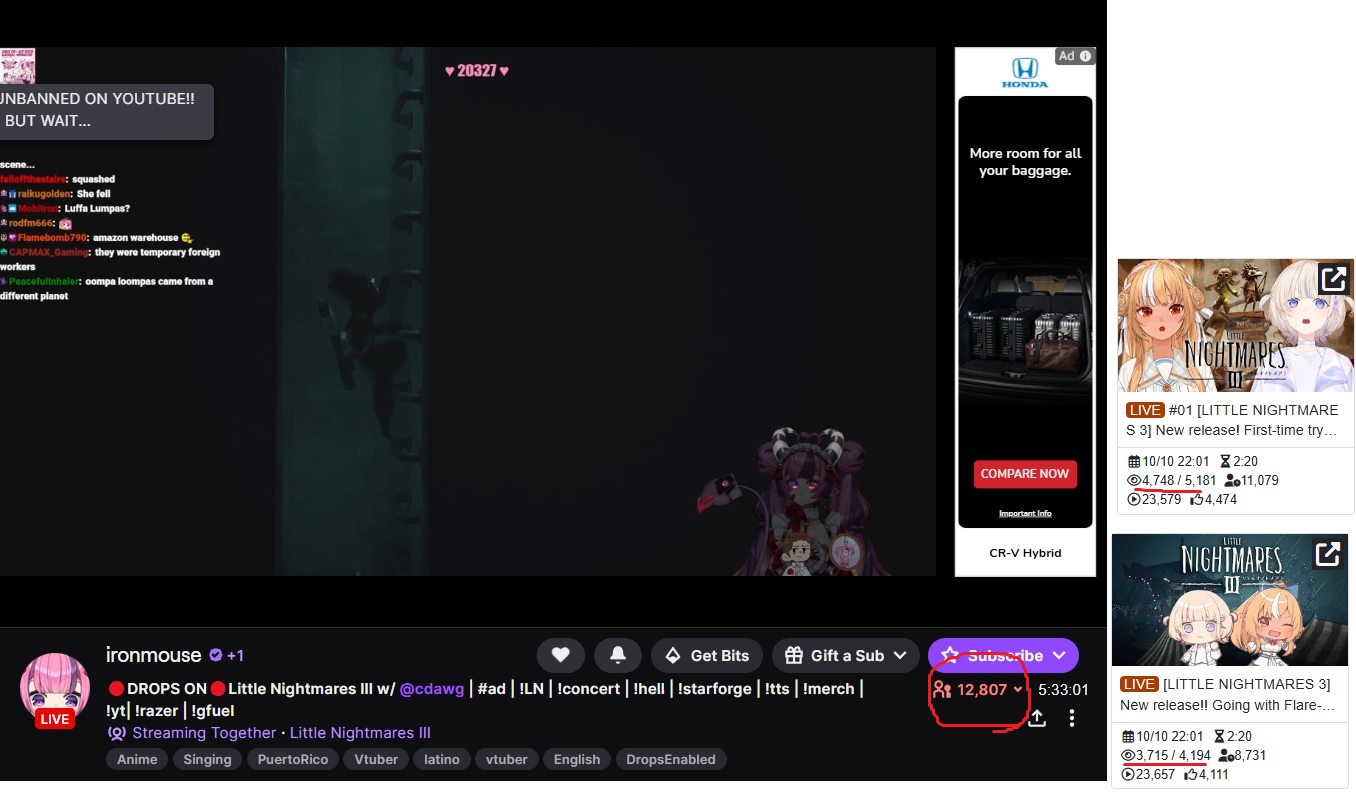Click the 'CR-V Hybrid' text in the ad
This screenshot has width=1356, height=792.
pos(1025,553)
